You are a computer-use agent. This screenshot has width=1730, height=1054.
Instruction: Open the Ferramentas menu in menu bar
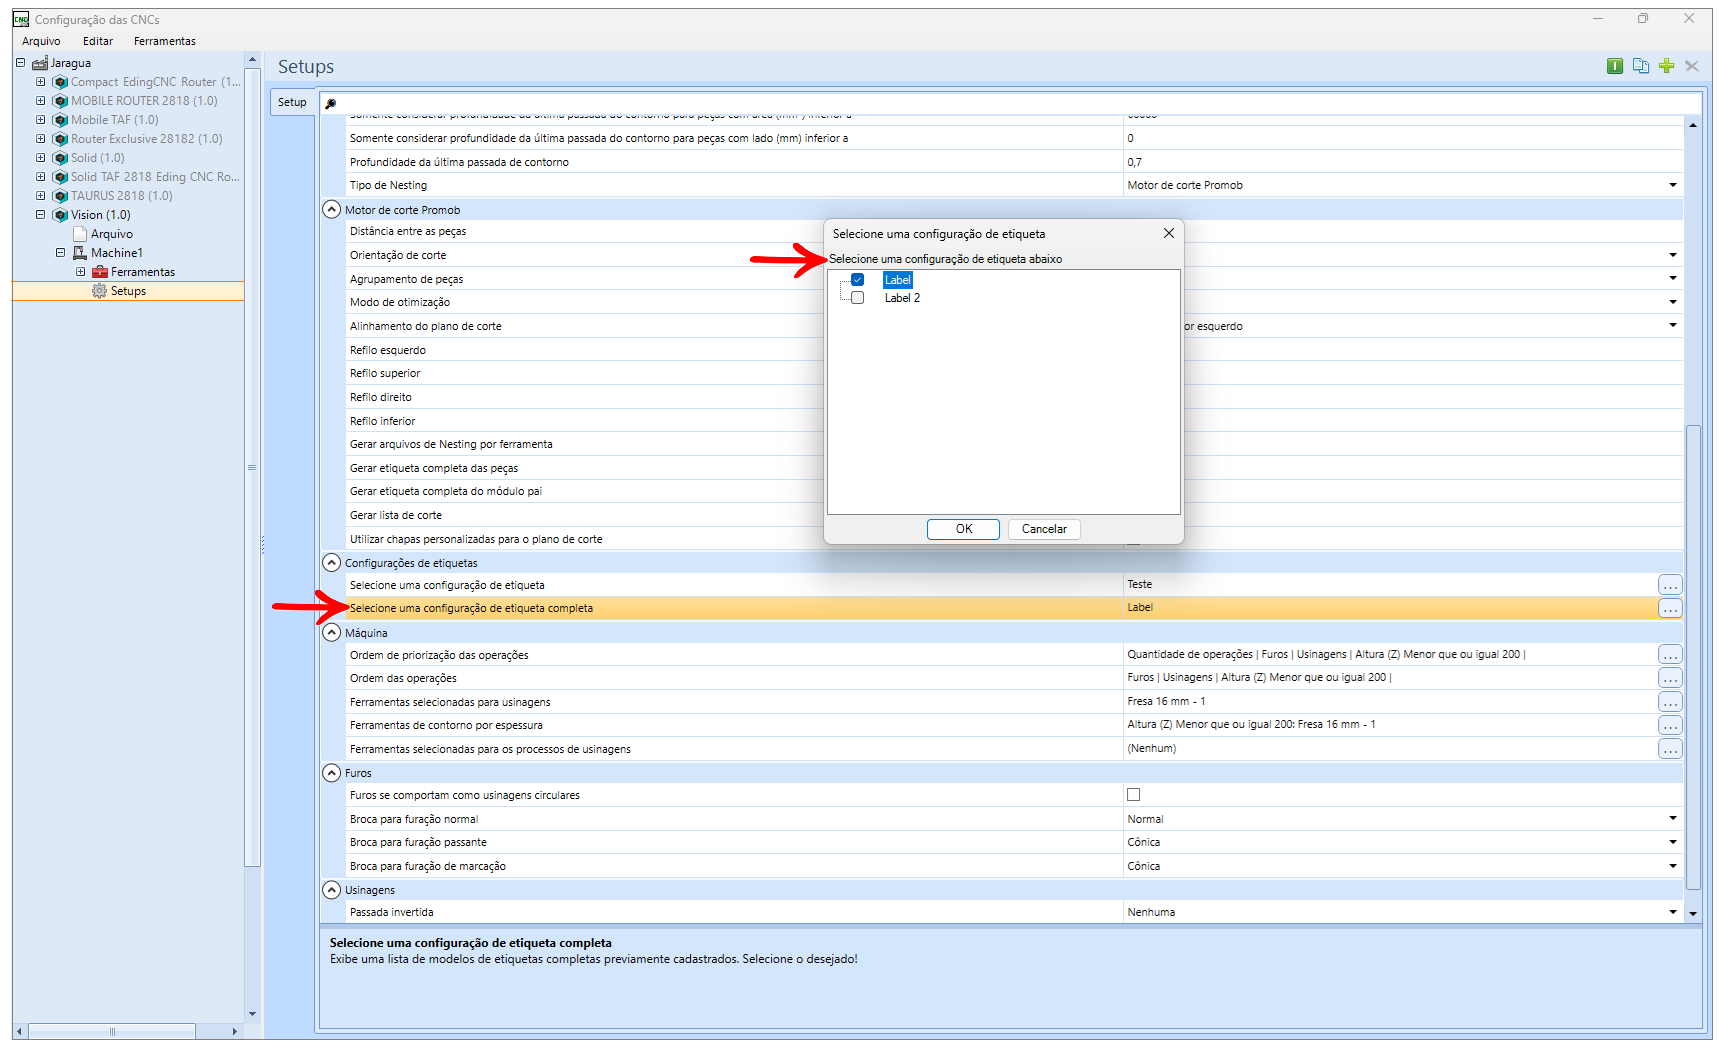pos(165,41)
